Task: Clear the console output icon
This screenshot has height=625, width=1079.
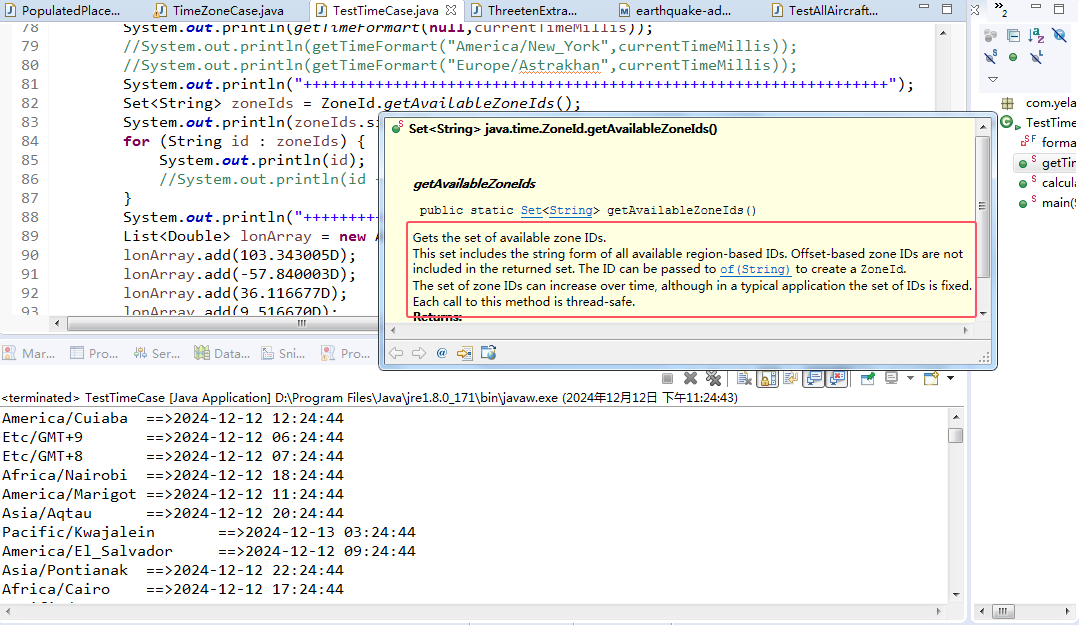Action: pos(744,378)
